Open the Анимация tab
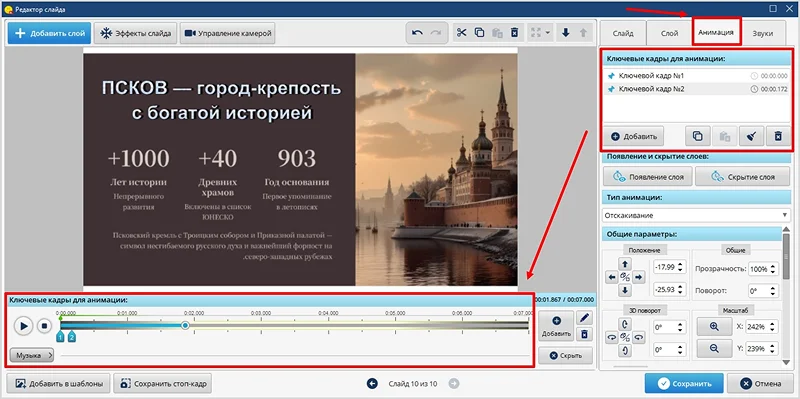The height and width of the screenshot is (399, 800). pos(716,32)
